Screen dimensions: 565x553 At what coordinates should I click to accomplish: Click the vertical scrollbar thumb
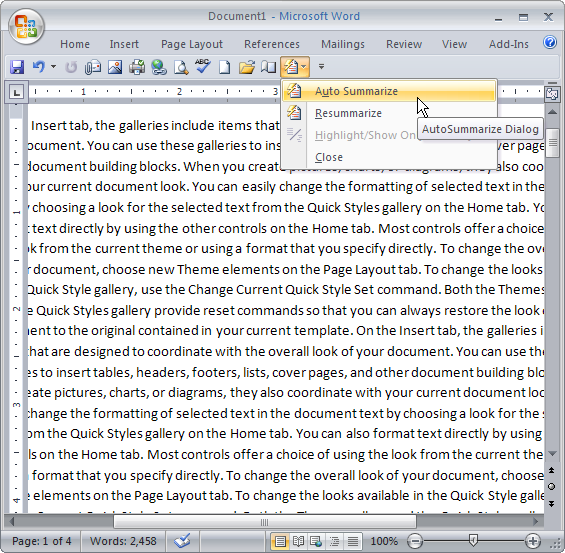[552, 143]
